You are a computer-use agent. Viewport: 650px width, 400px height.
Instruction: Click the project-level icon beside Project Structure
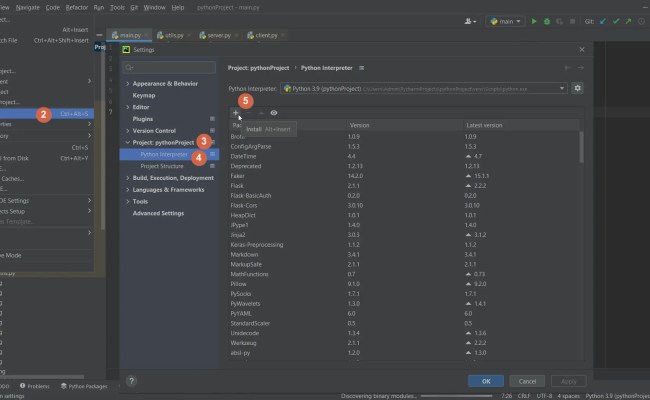(212, 166)
